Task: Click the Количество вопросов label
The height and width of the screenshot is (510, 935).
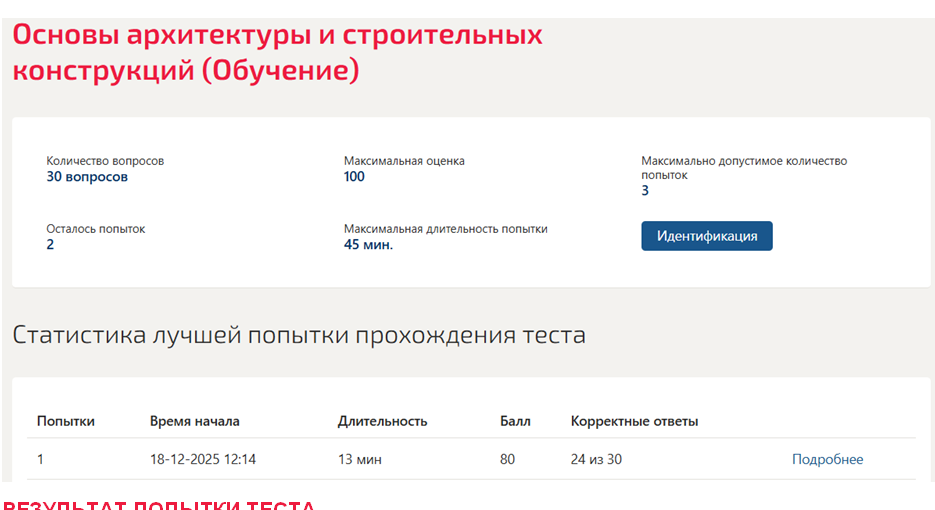Action: tap(105, 161)
